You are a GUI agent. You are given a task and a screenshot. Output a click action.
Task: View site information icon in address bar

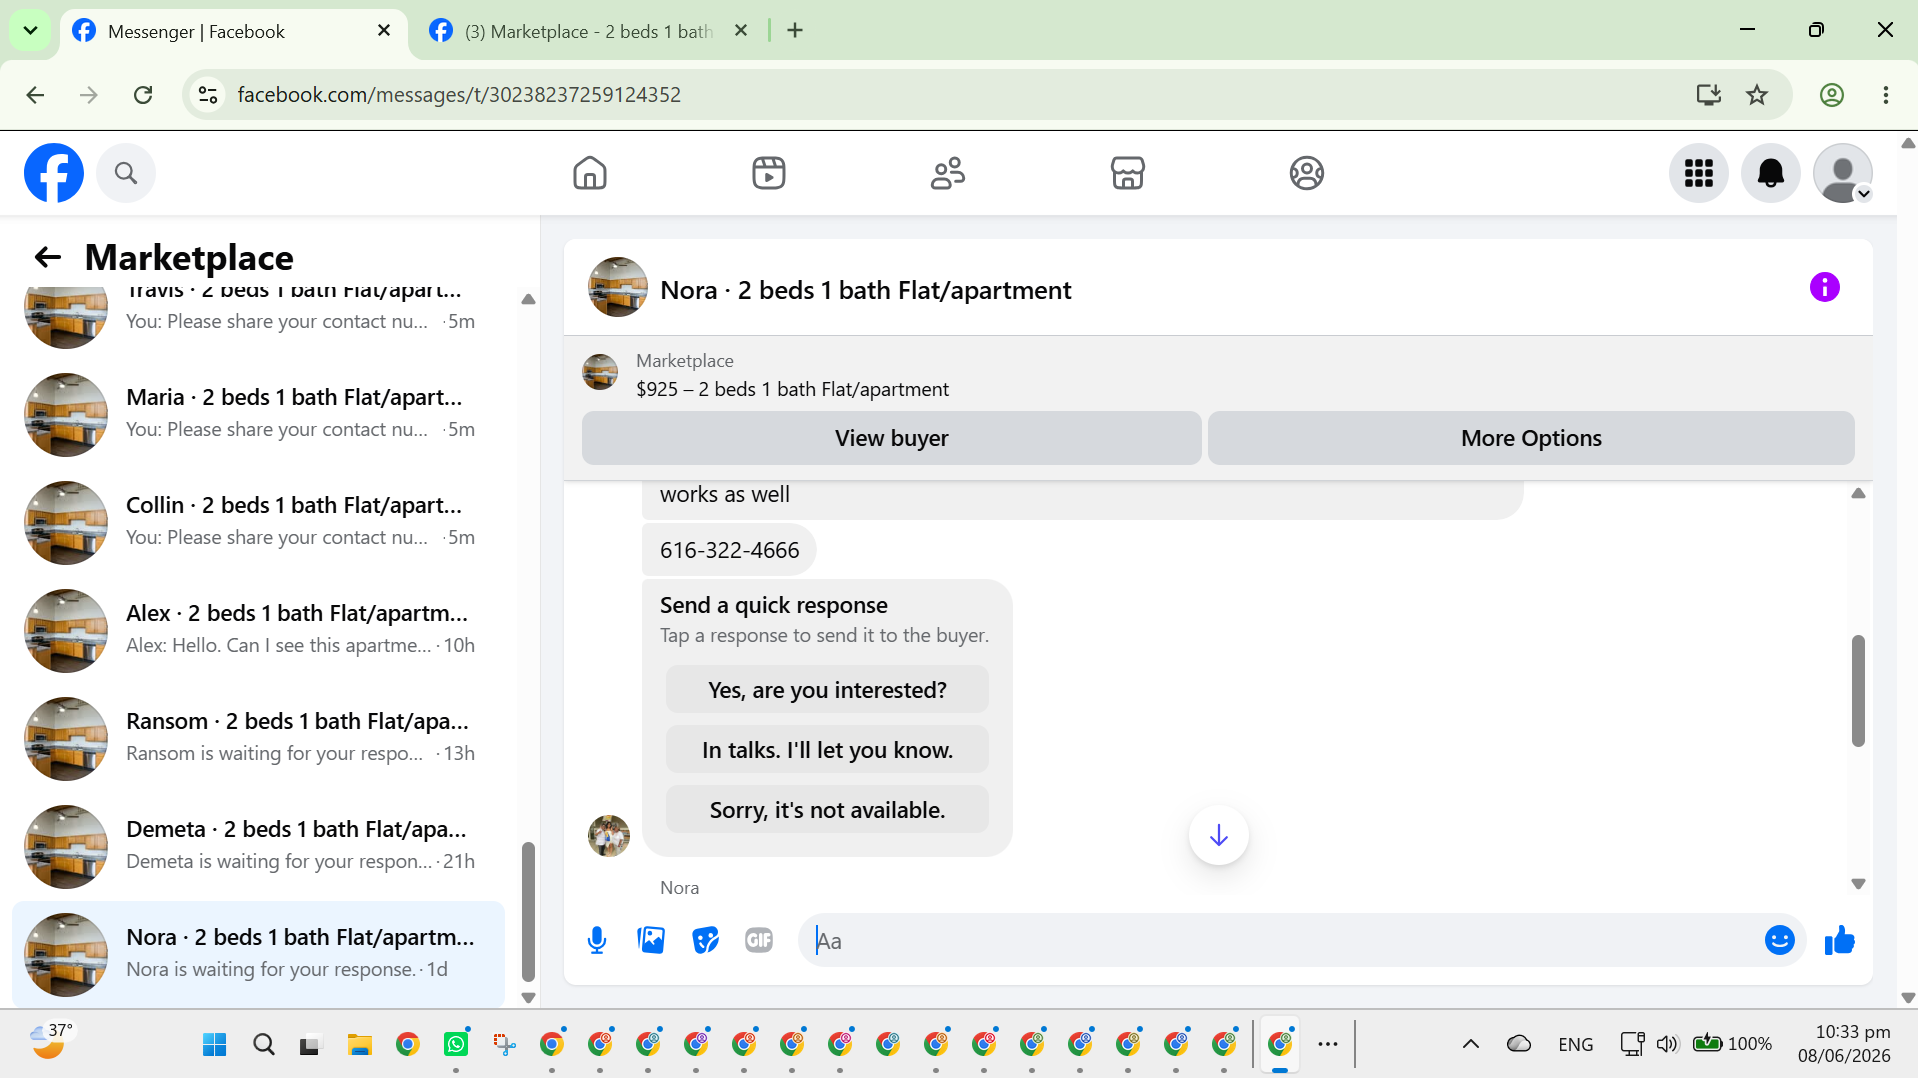(208, 95)
